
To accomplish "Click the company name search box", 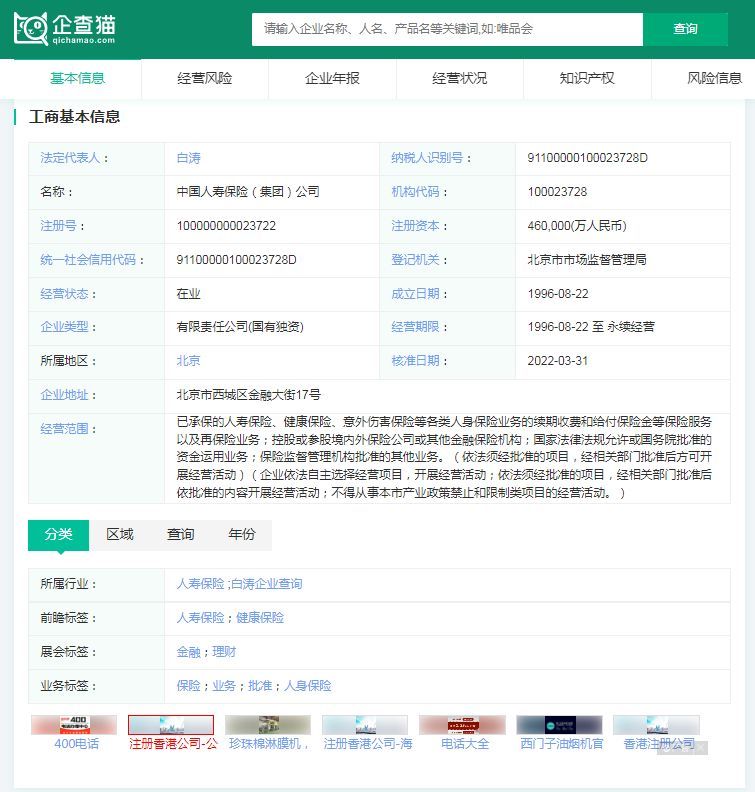I will pos(447,29).
